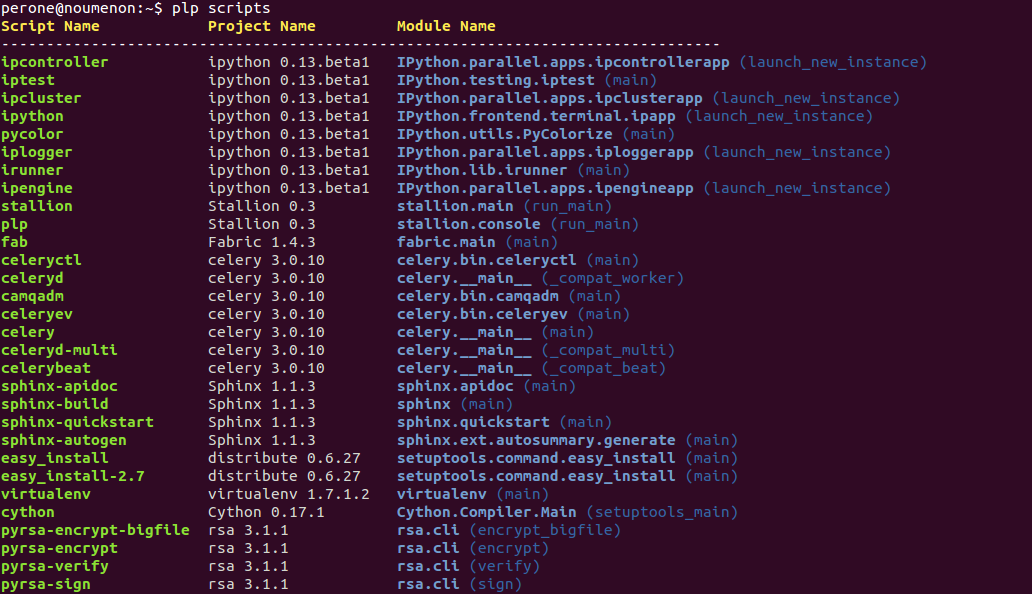Select the sphinx.quickstart module name
Image resolution: width=1032 pixels, height=594 pixels.
click(473, 422)
